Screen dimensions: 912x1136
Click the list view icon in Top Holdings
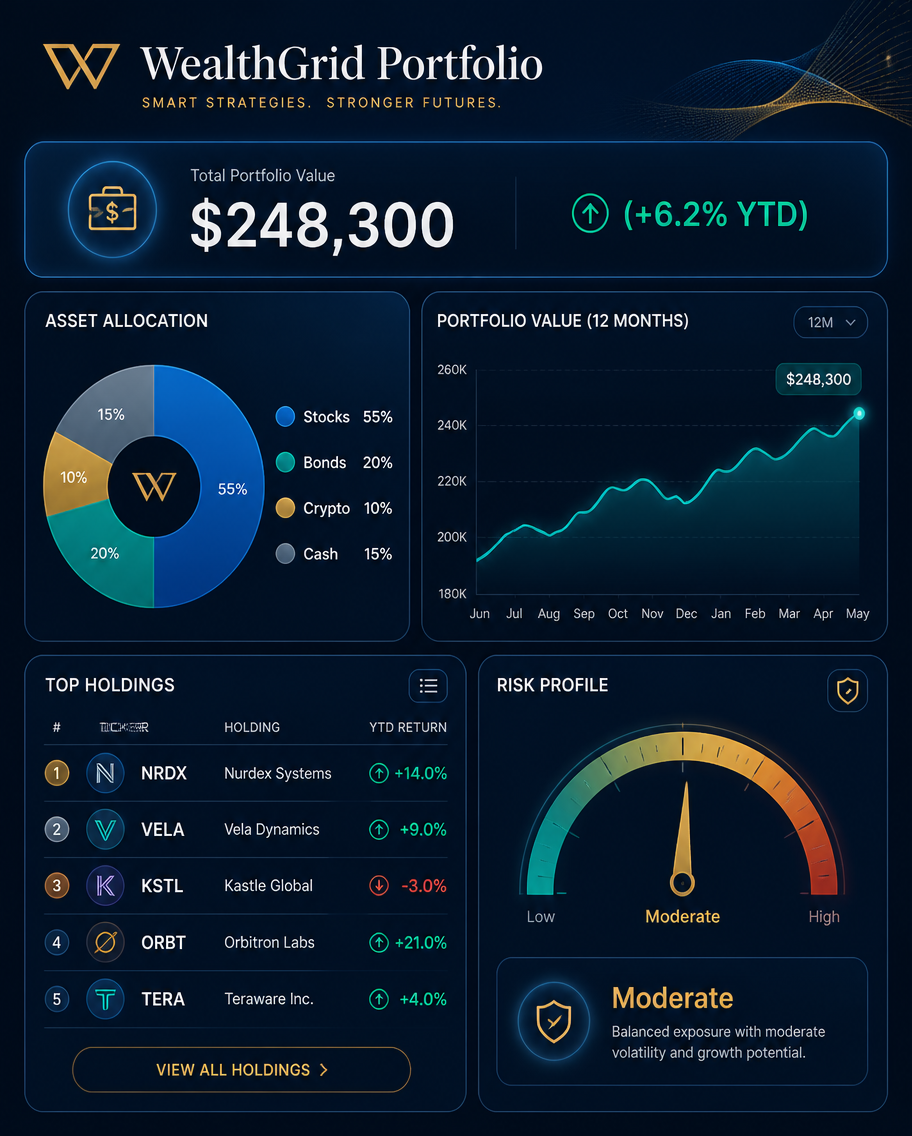(x=428, y=685)
